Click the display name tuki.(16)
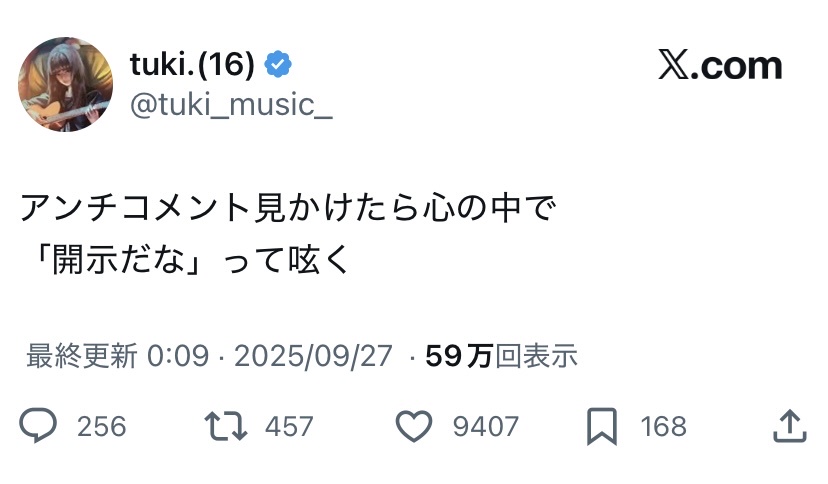Image resolution: width=828 pixels, height=484 pixels. [191, 65]
